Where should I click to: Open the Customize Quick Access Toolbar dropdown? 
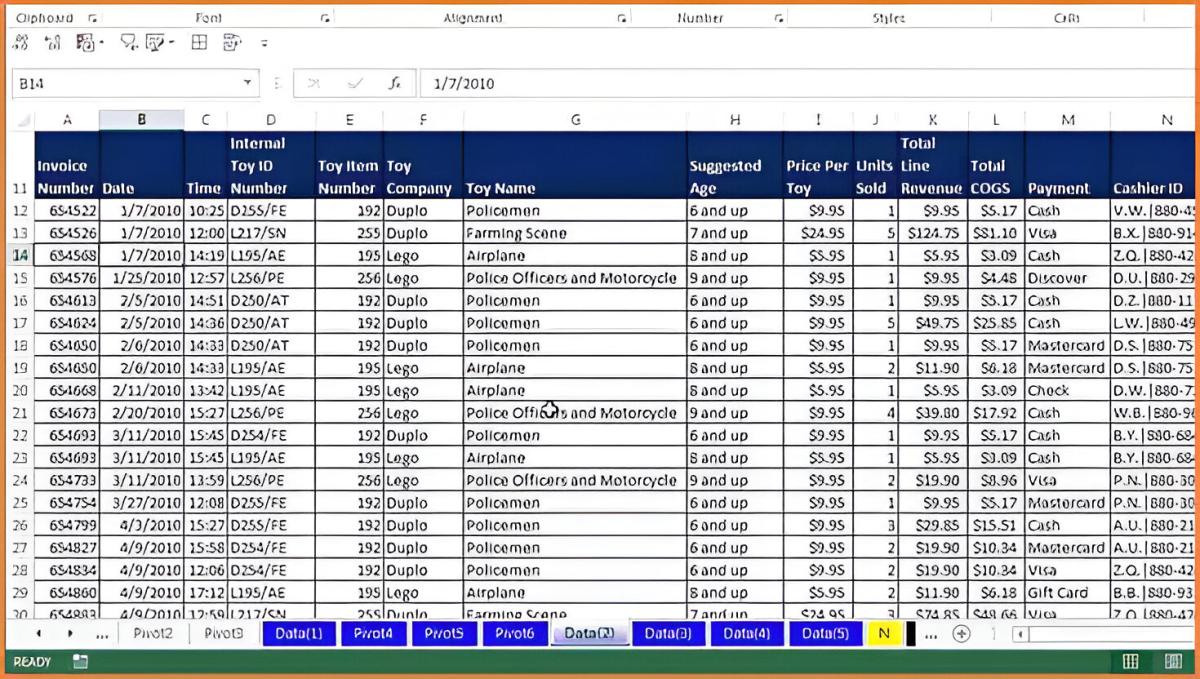click(x=265, y=43)
